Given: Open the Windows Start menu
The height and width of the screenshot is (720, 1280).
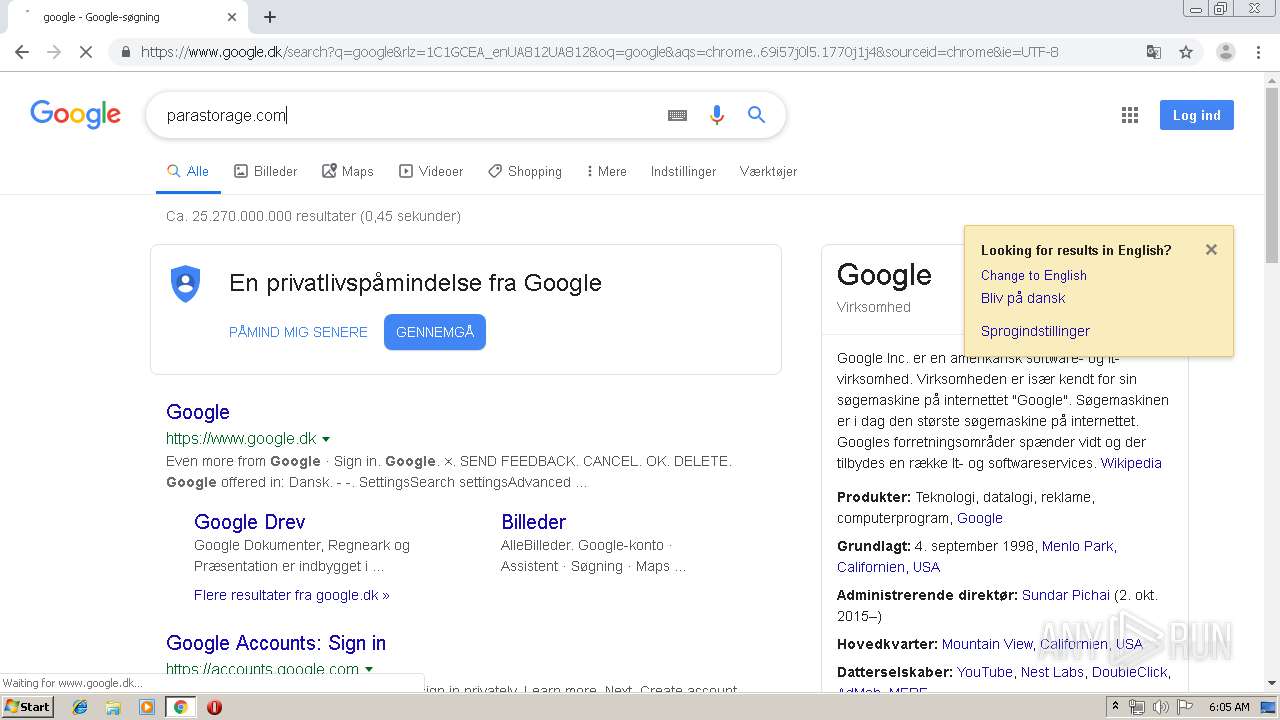Looking at the screenshot, I should (x=28, y=707).
